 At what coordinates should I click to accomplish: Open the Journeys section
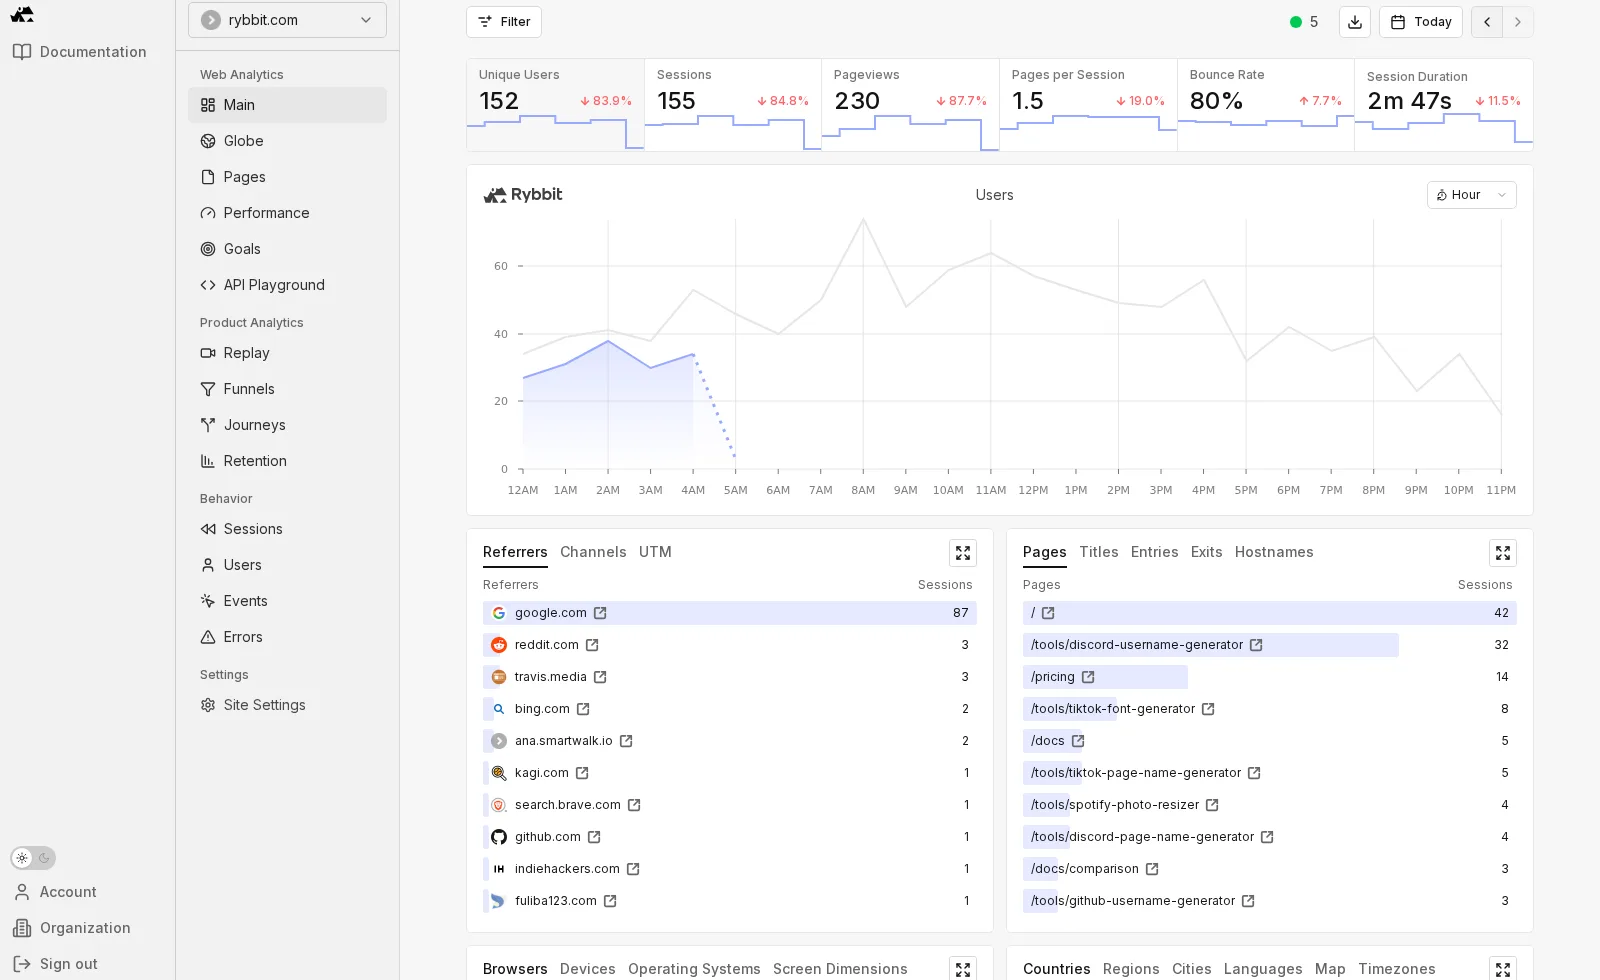287,425
